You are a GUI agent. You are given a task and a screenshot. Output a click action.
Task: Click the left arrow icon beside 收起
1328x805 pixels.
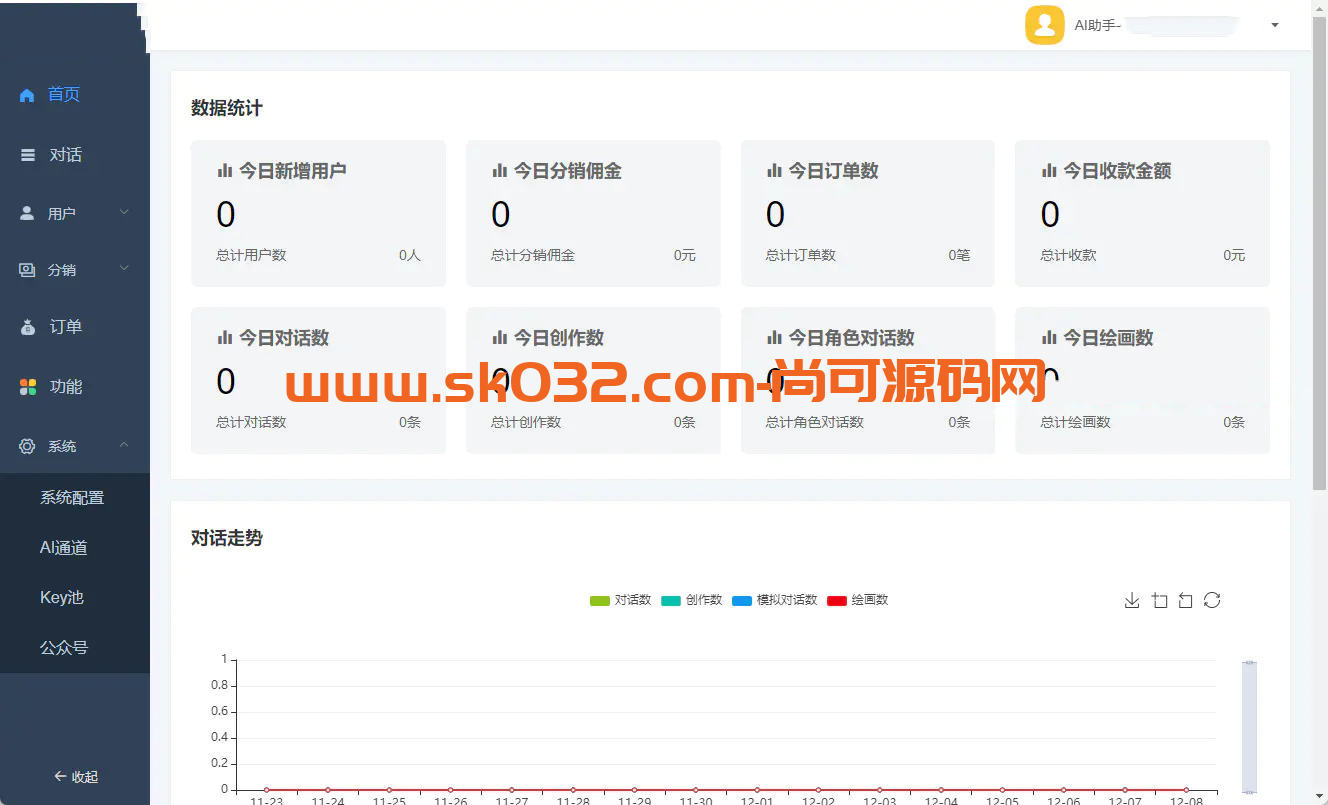(60, 777)
